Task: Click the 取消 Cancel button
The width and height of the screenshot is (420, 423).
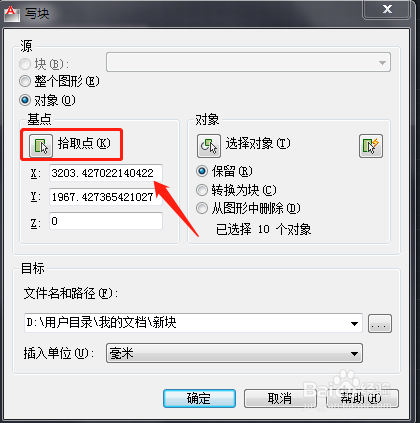Action: [280, 398]
